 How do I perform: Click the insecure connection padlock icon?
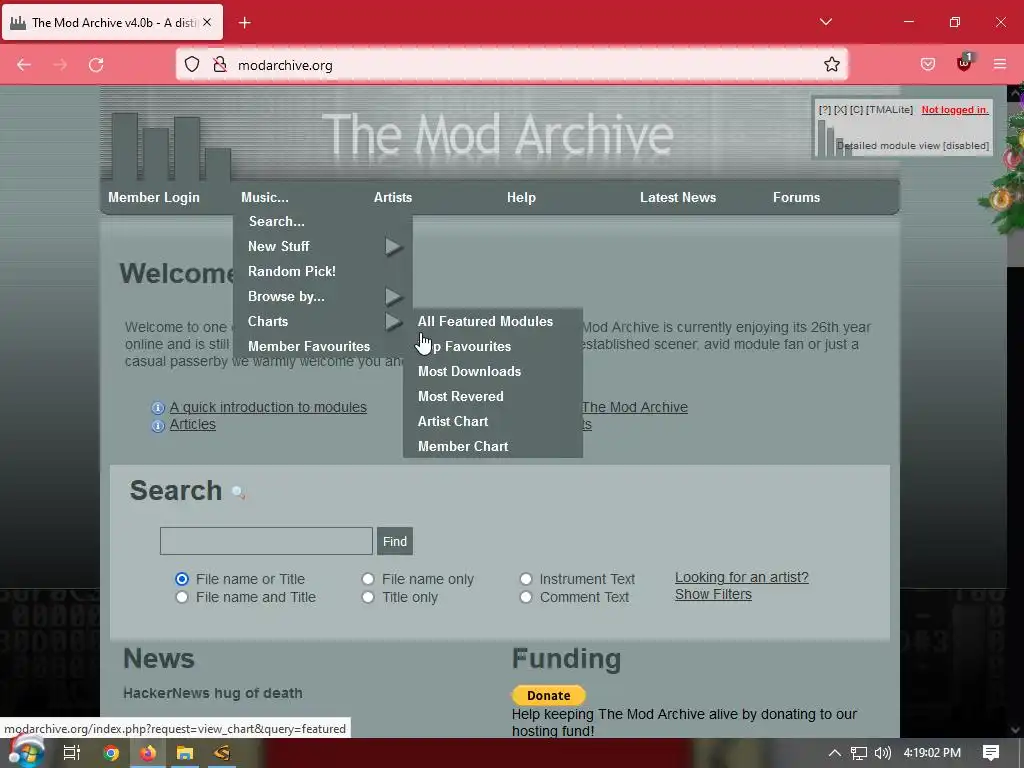tap(220, 64)
